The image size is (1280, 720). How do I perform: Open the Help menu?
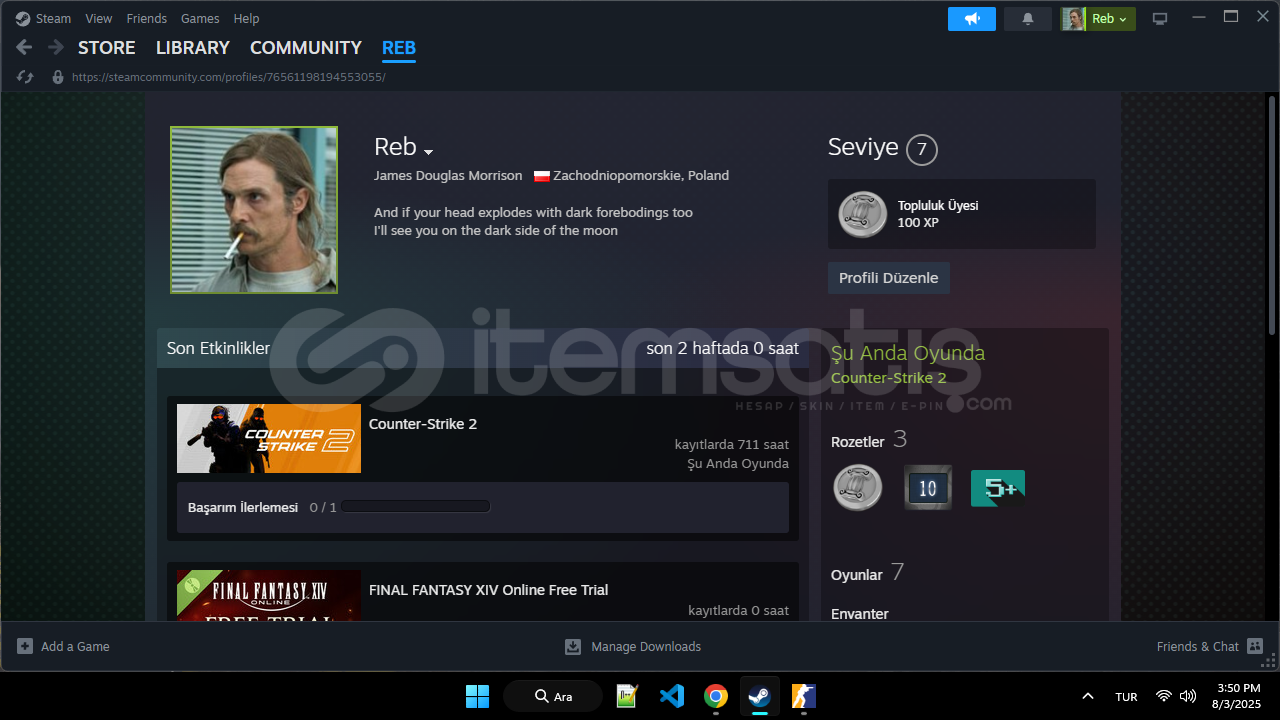tap(246, 18)
